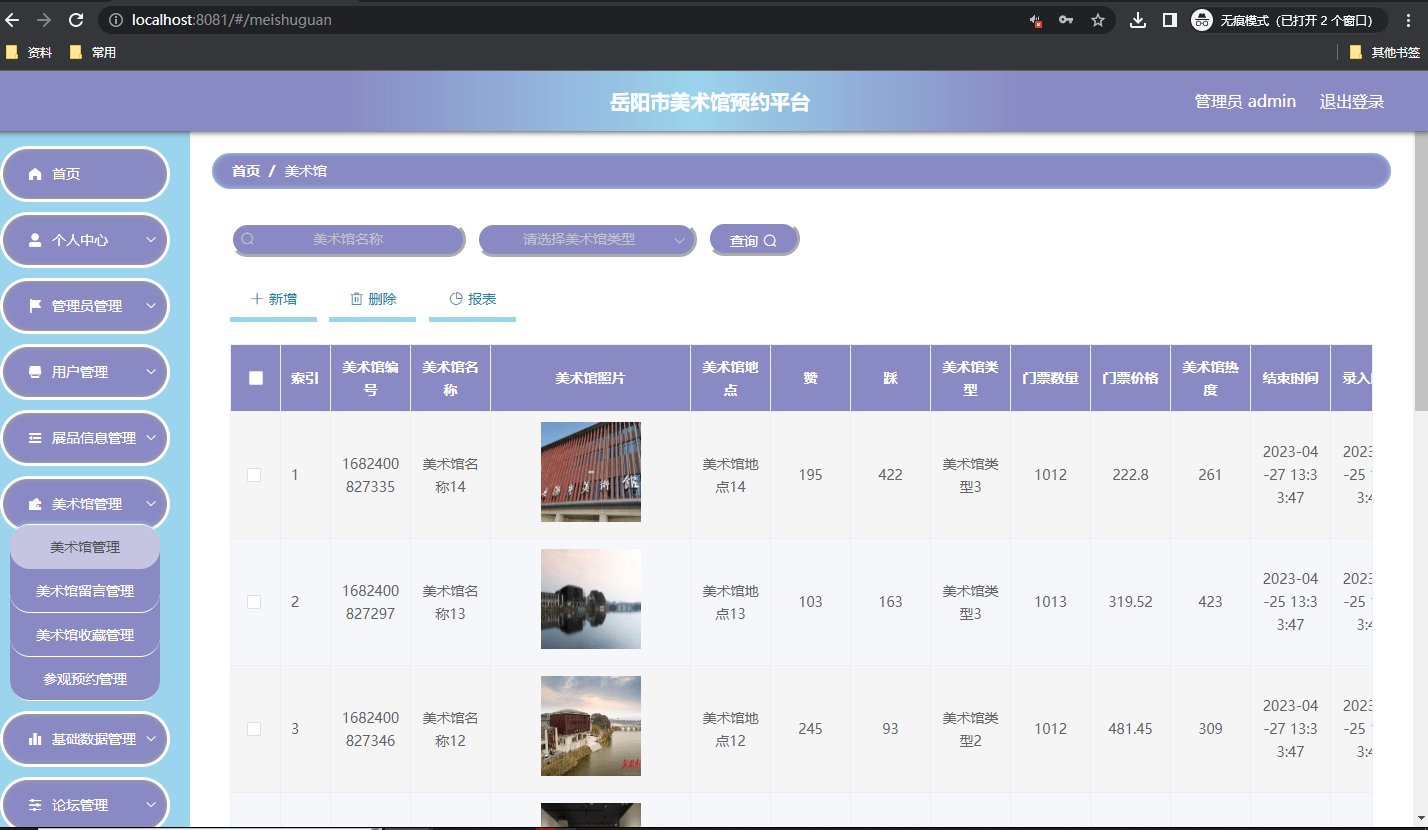
Task: Click the magnifier icon in name search field
Action: click(x=248, y=239)
